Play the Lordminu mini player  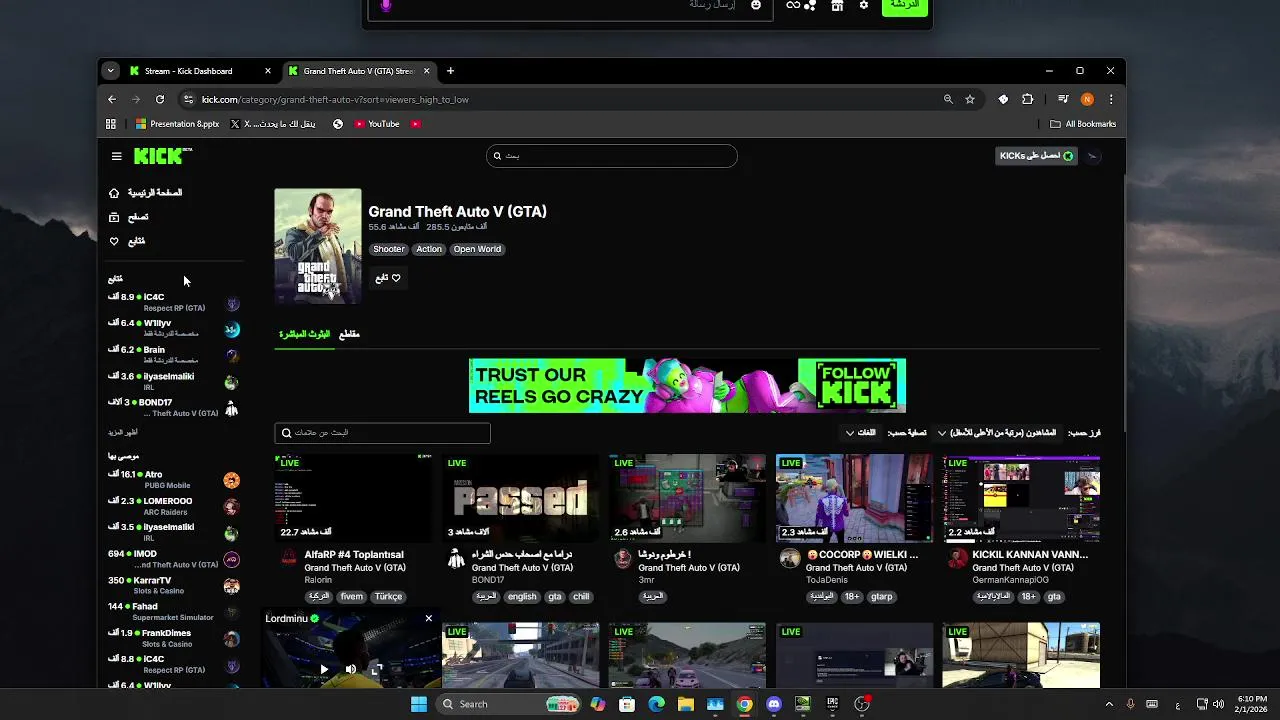[x=324, y=669]
